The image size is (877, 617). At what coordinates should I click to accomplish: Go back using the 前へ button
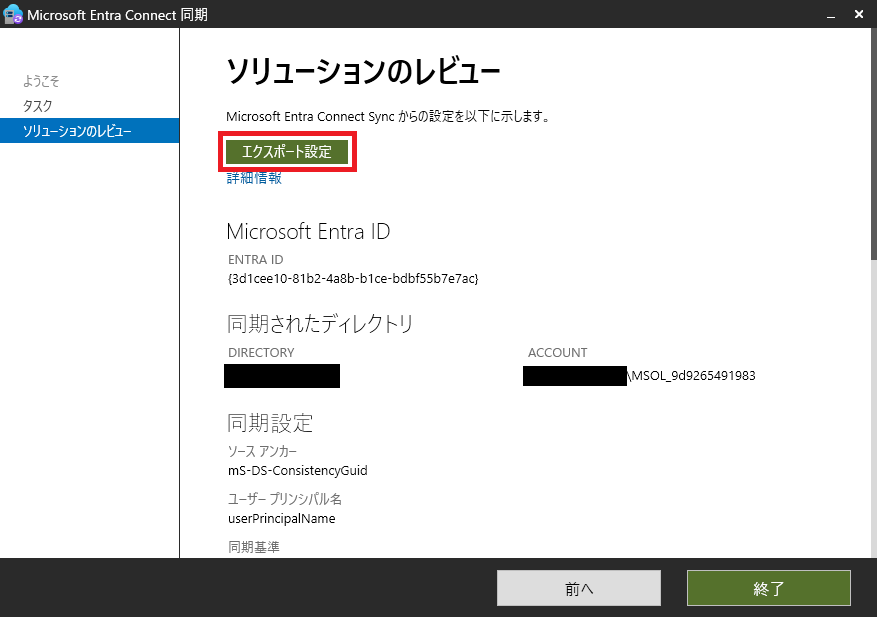[x=578, y=588]
